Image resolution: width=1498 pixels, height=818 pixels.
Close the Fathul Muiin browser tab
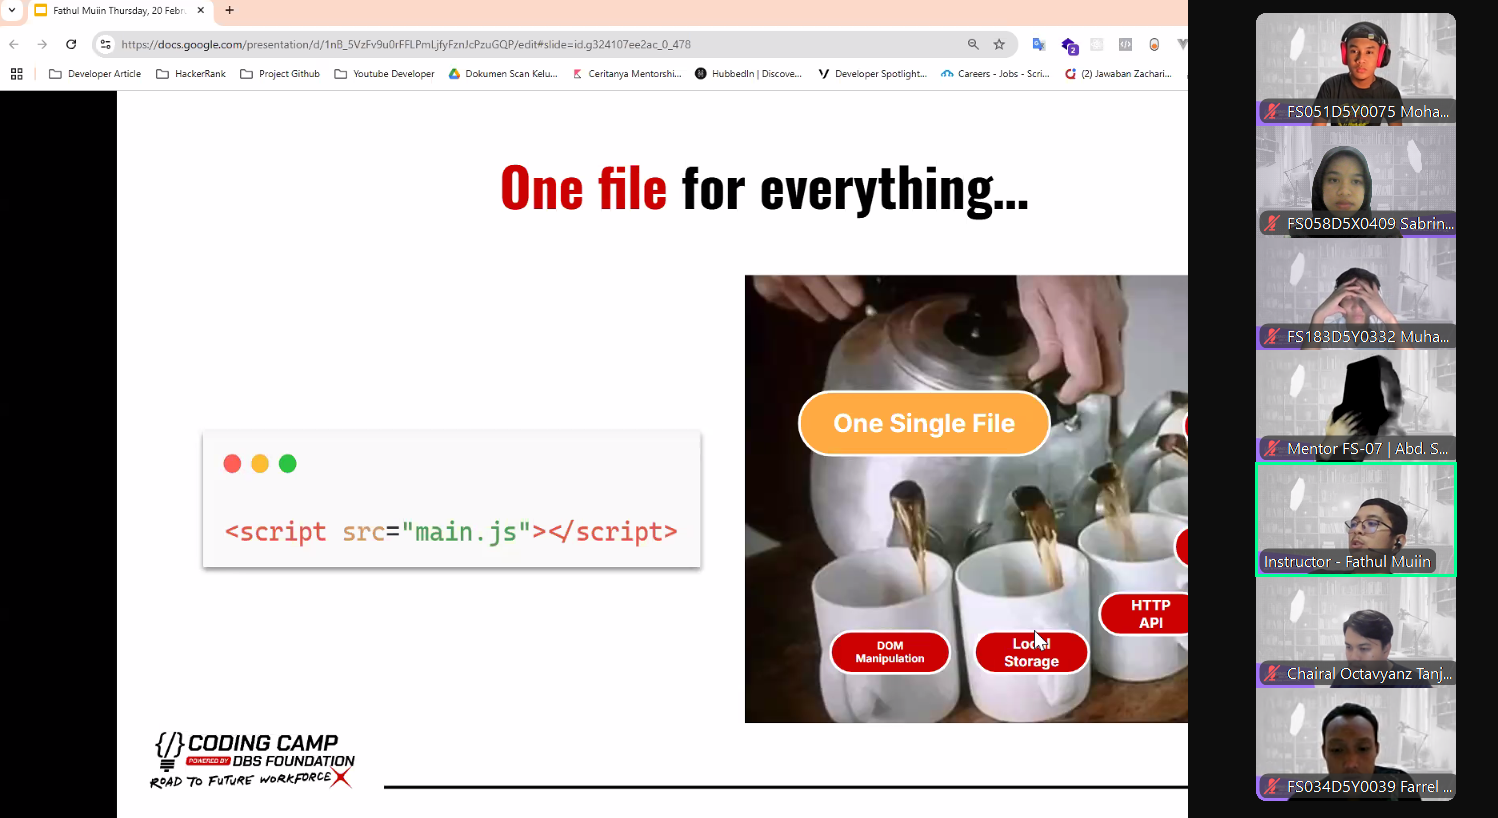click(x=201, y=10)
